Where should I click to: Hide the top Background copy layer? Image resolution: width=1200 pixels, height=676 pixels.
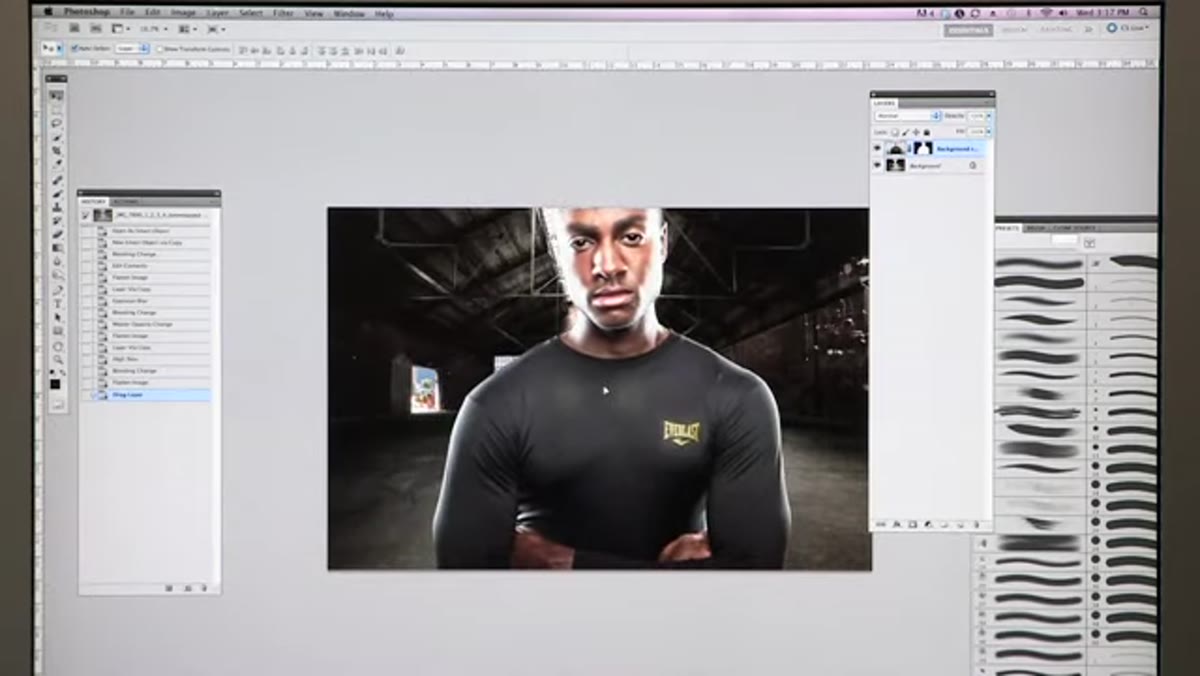(x=878, y=148)
